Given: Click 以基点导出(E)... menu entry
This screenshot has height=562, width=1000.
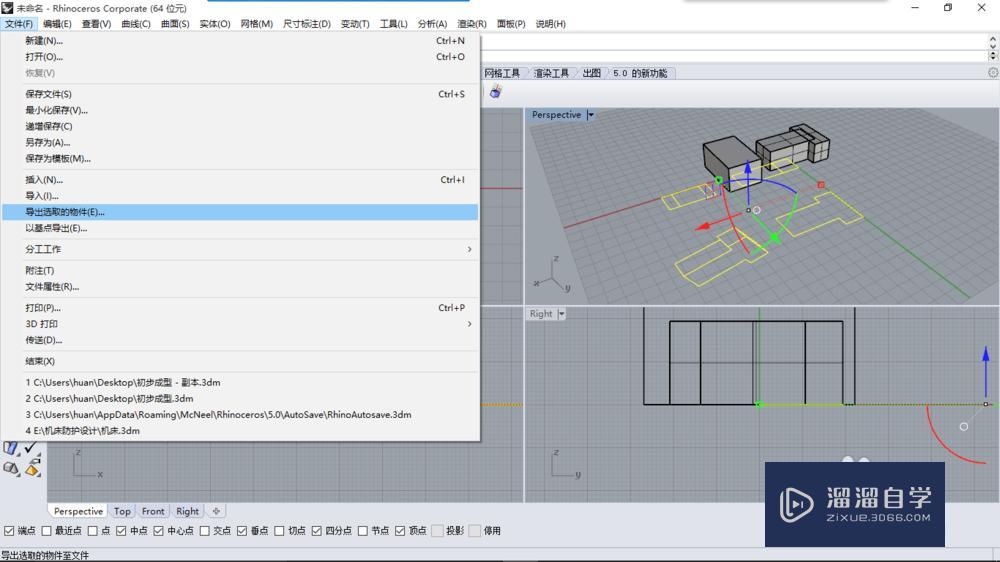Looking at the screenshot, I should click(x=240, y=228).
